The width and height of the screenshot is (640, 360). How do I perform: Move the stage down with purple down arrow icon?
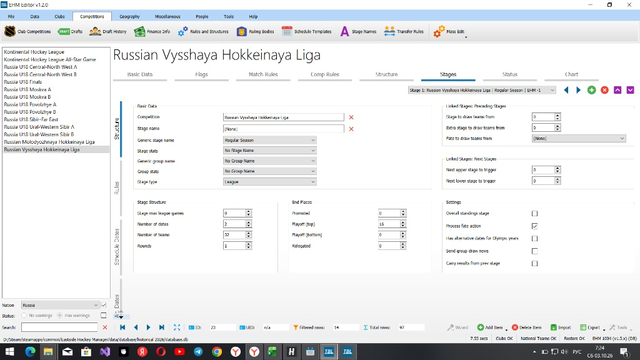[x=630, y=90]
